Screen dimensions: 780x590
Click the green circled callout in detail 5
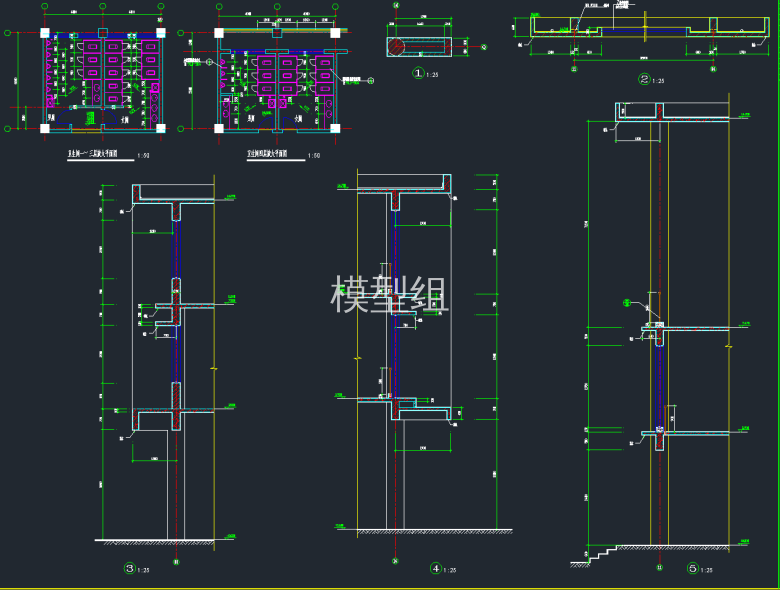coord(628,301)
